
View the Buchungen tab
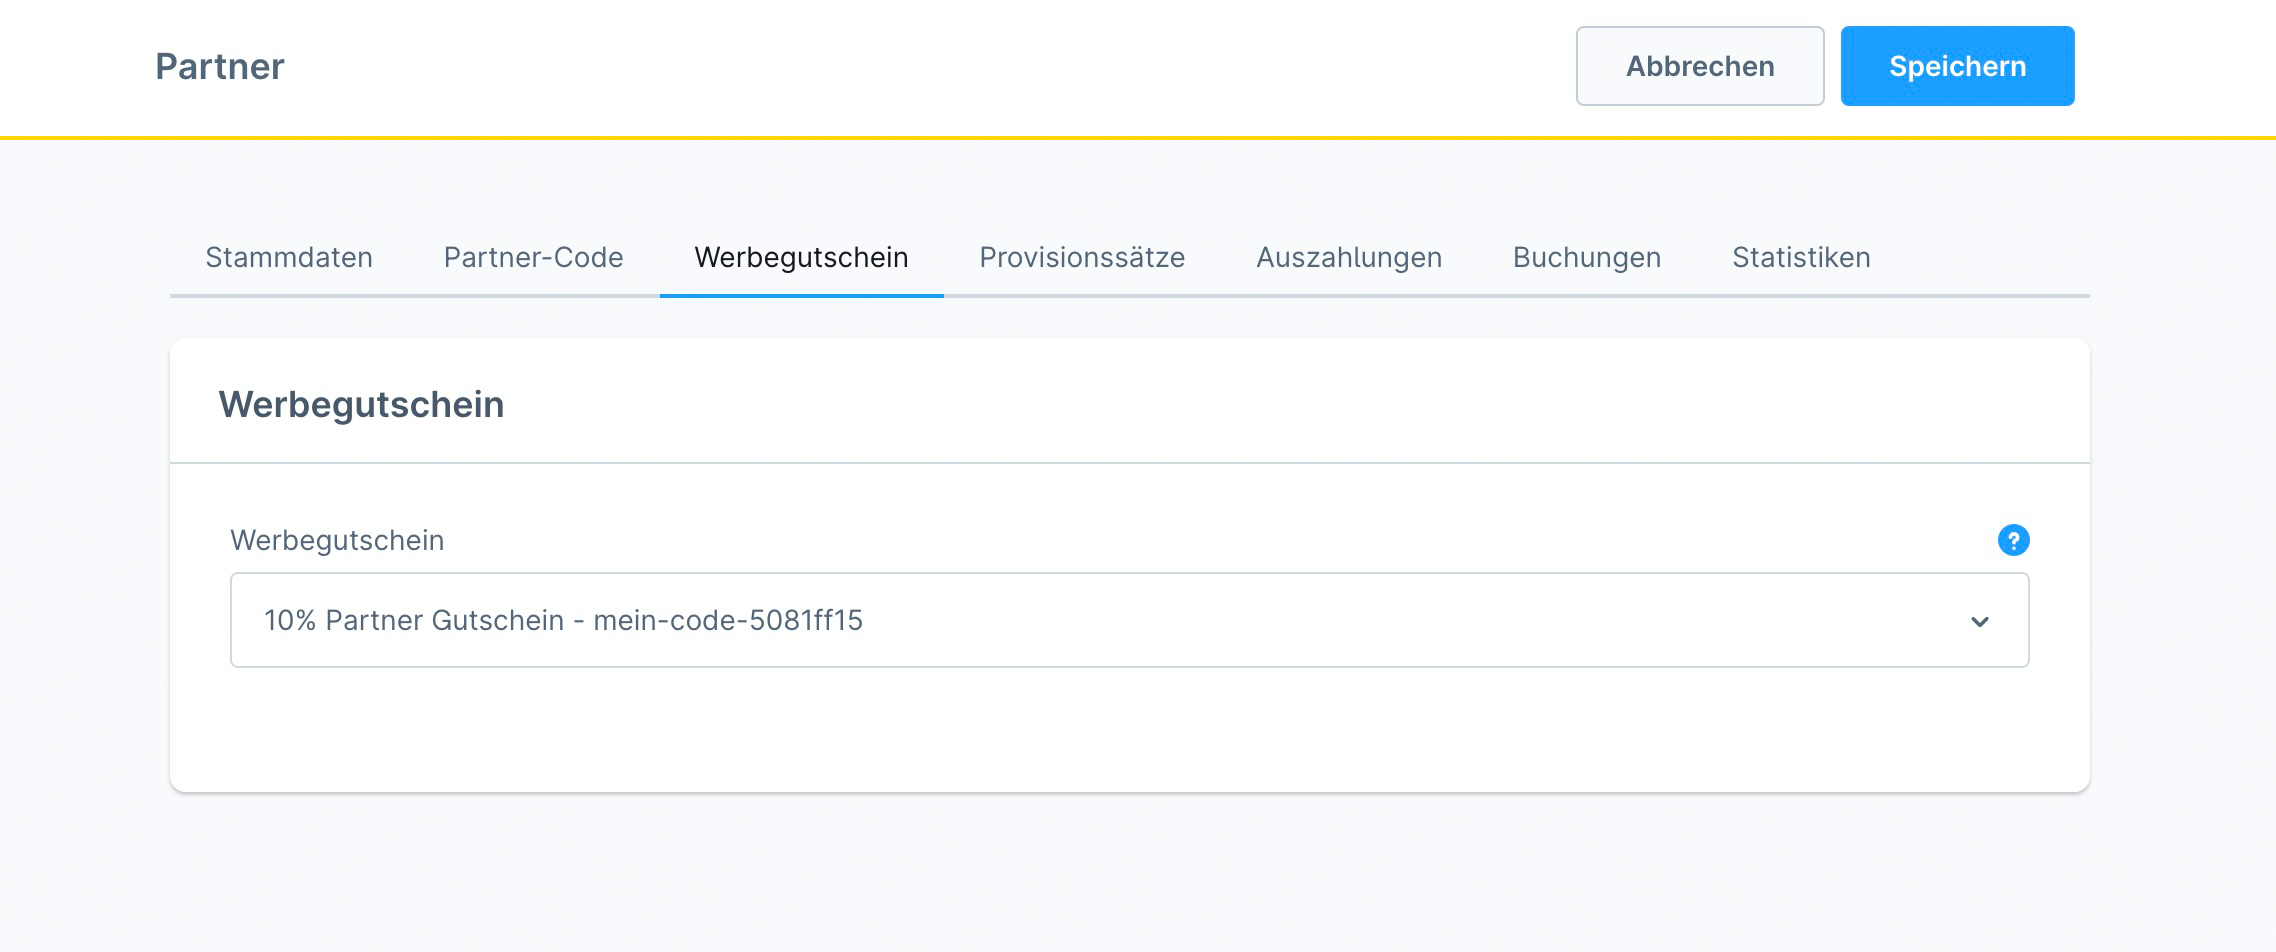tap(1586, 257)
